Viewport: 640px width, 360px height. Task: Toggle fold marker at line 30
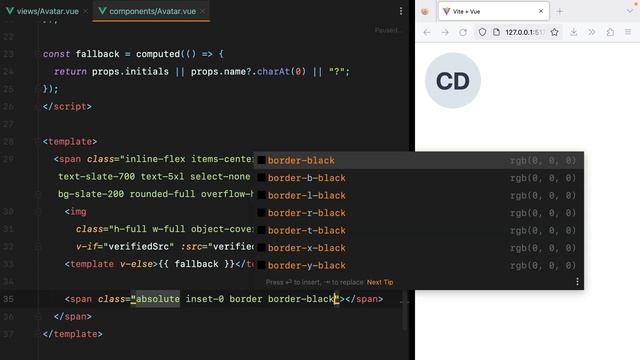(x=38, y=212)
